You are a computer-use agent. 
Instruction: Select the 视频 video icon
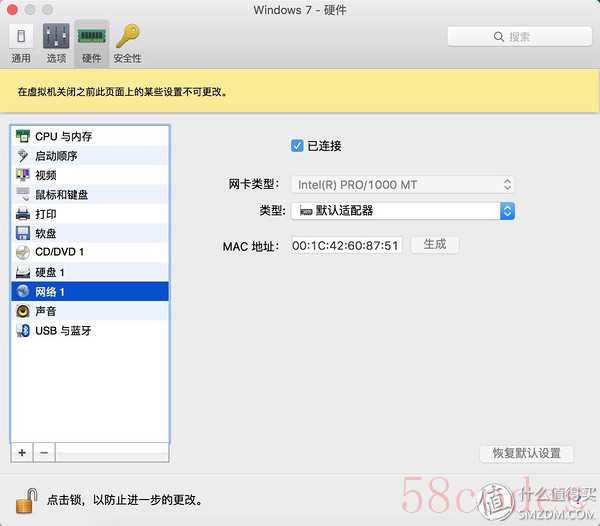click(23, 175)
